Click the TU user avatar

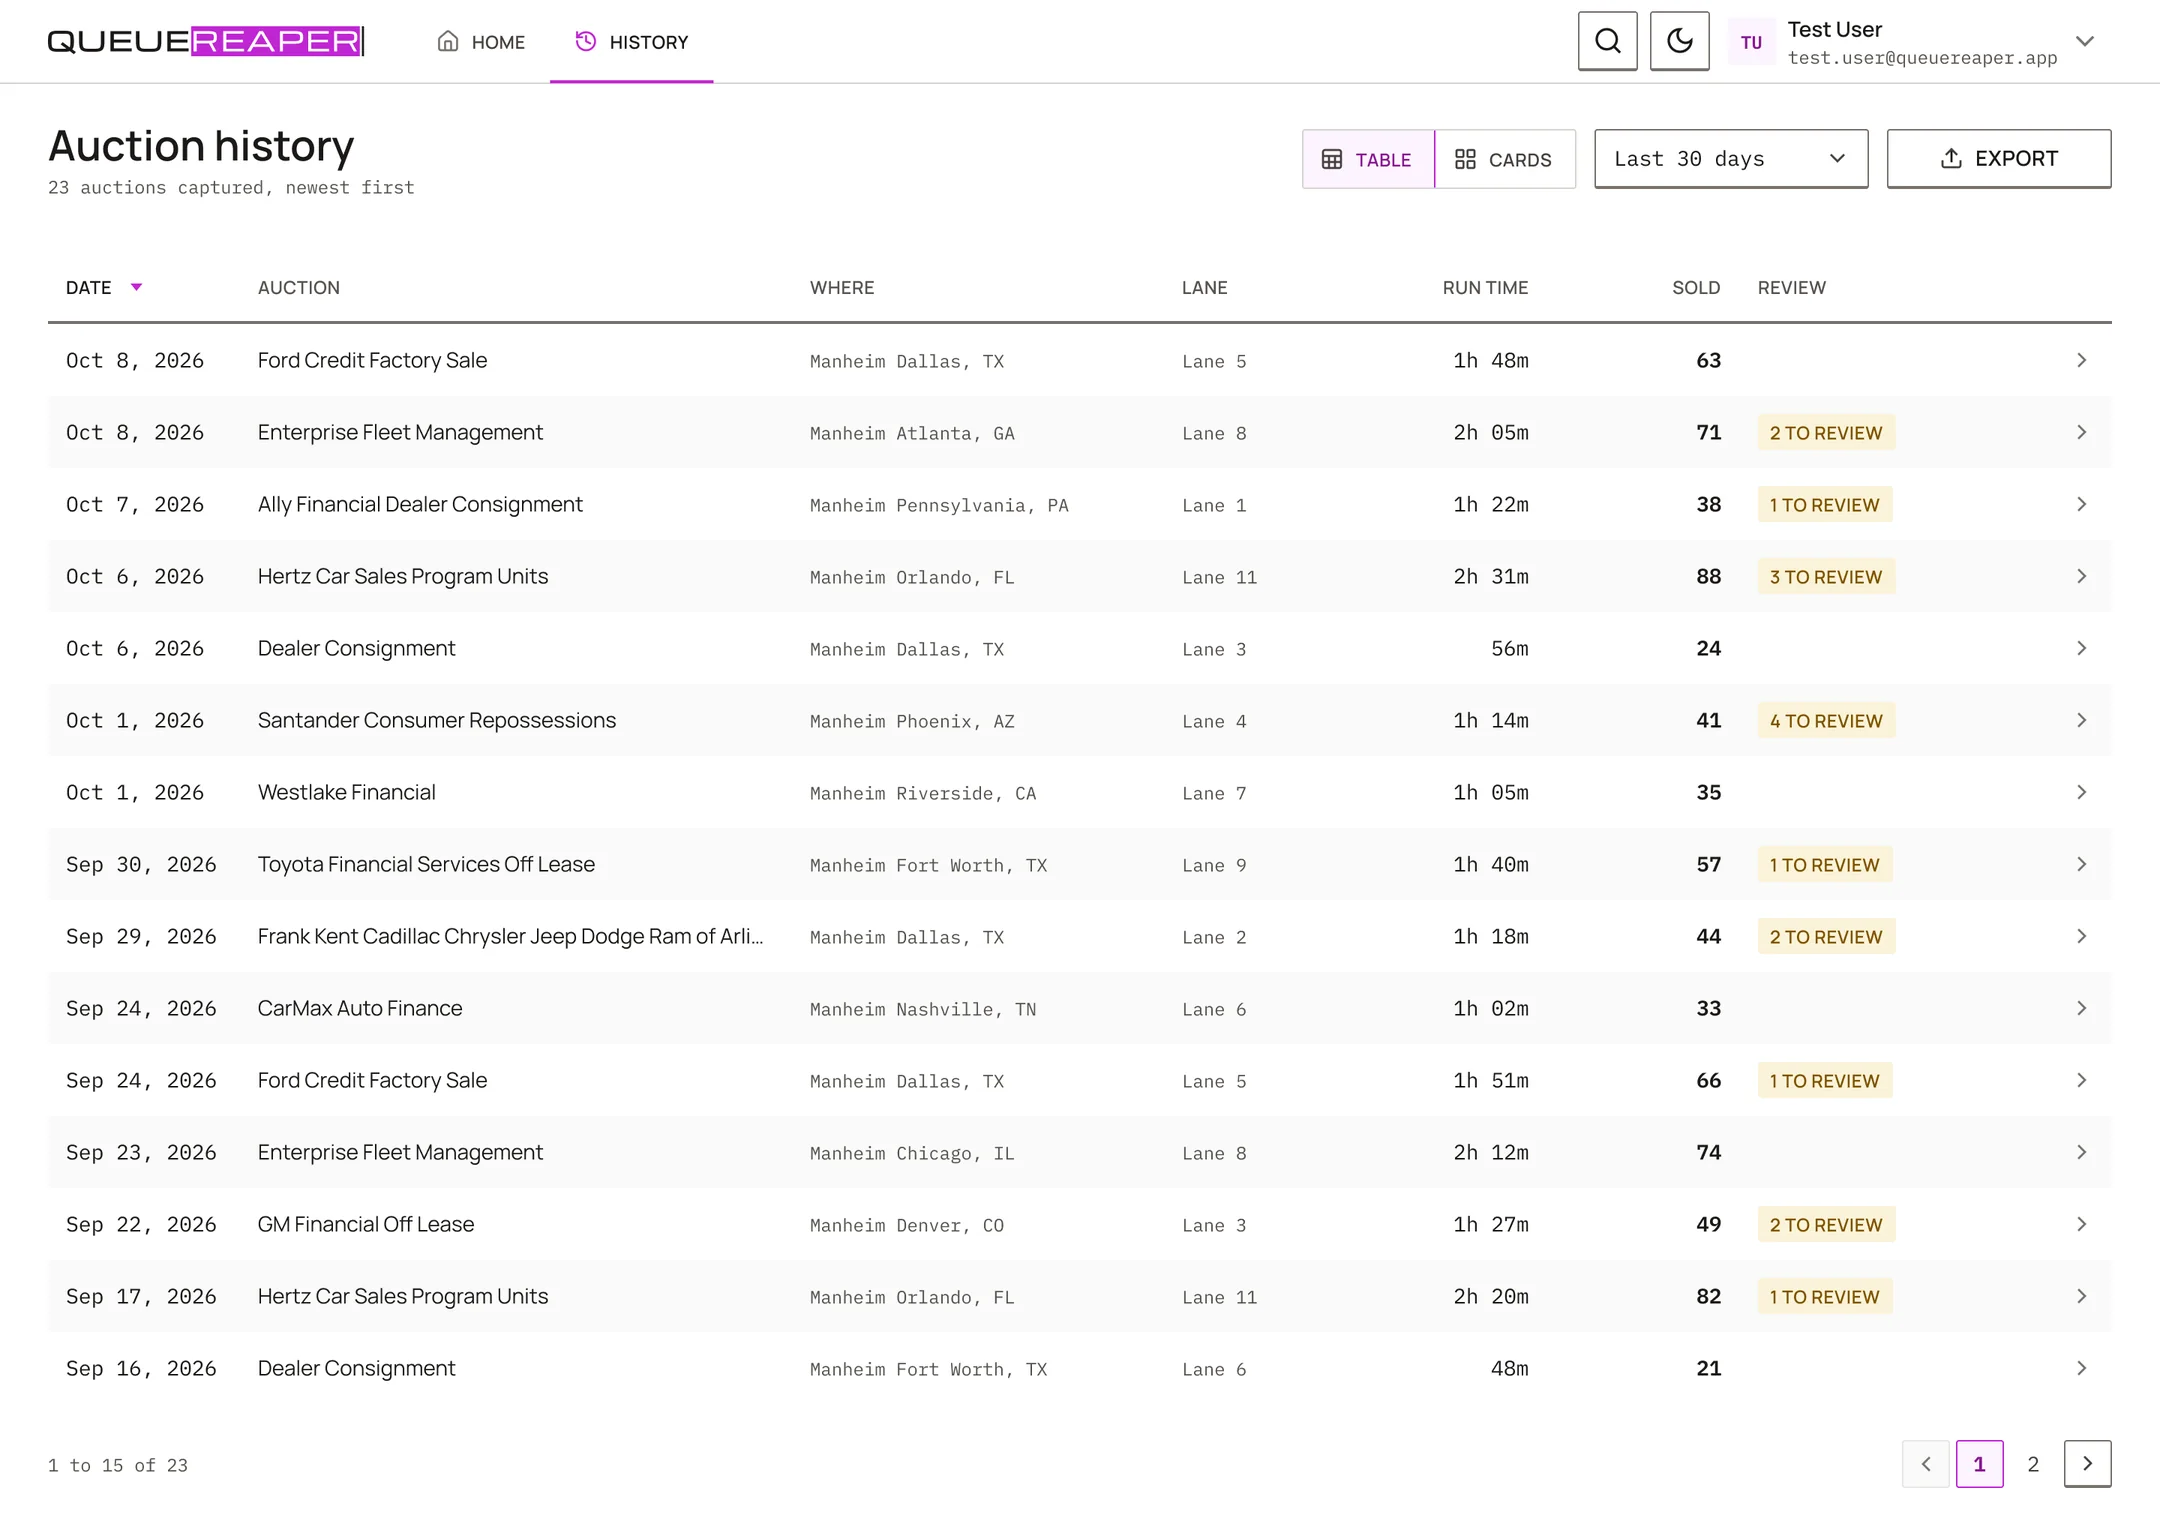point(1751,42)
